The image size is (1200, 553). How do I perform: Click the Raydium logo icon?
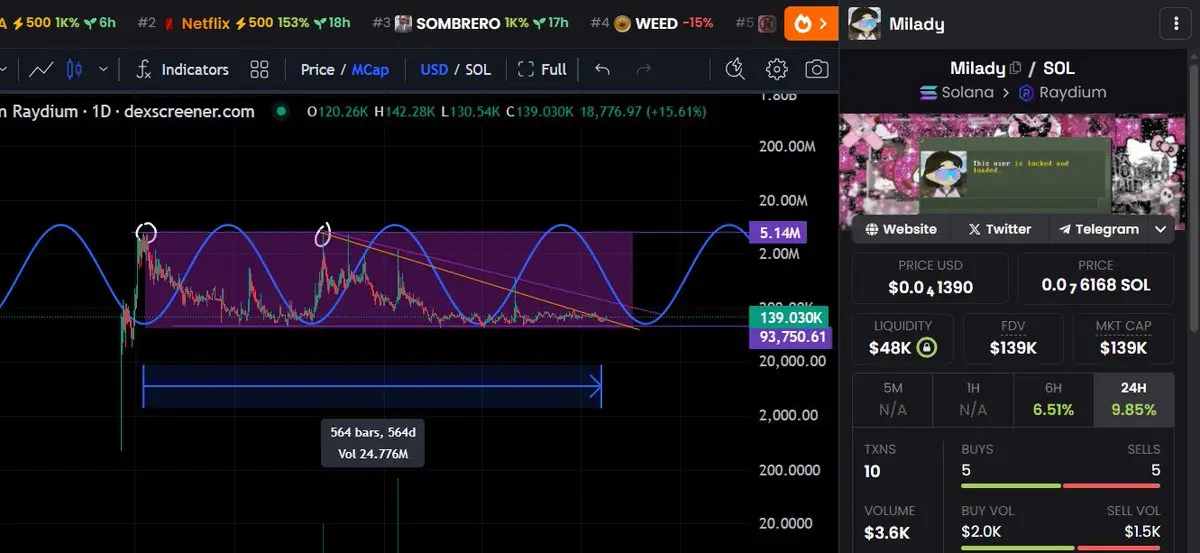(x=1026, y=92)
